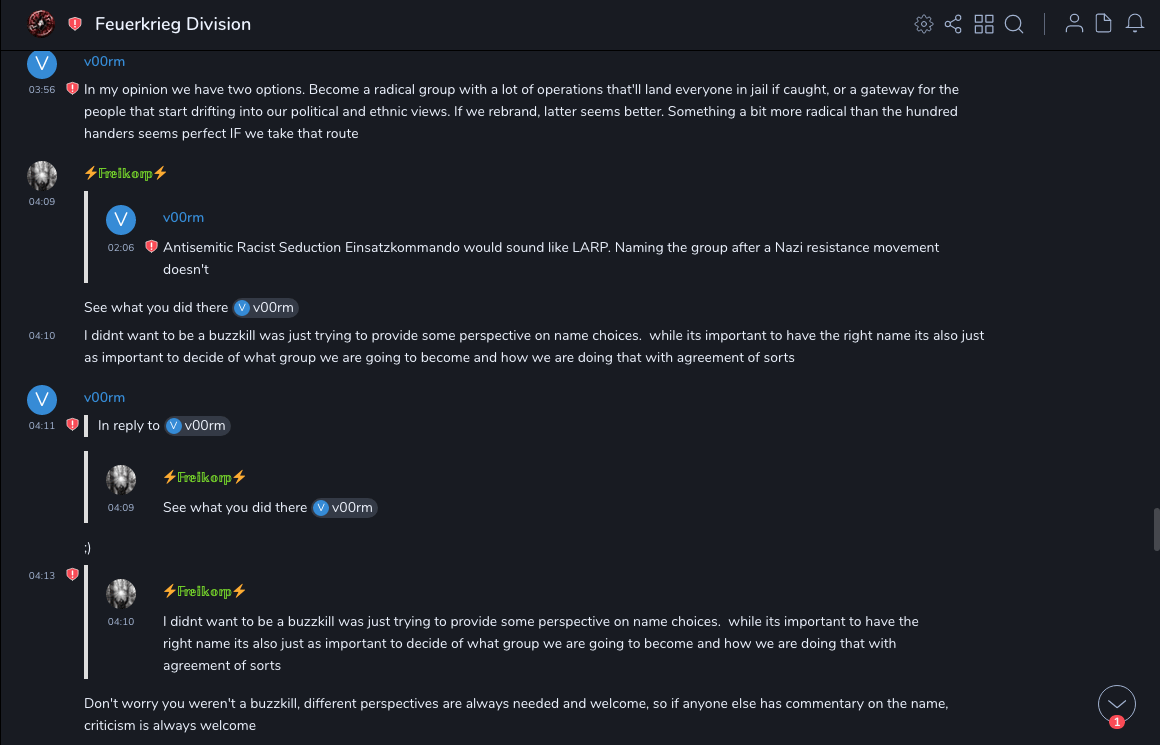
Task: Click v00rm's avatar on the 03:56 message
Action: [x=41, y=65]
